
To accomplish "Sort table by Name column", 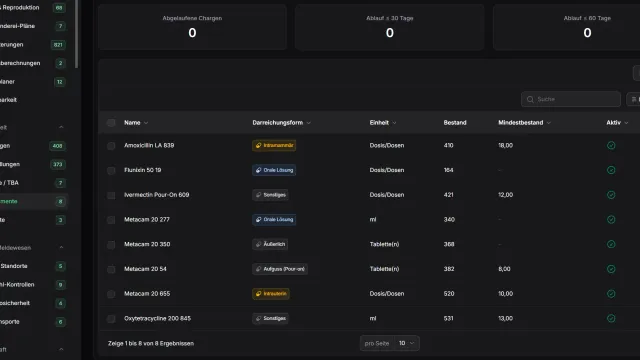I will 136,122.
